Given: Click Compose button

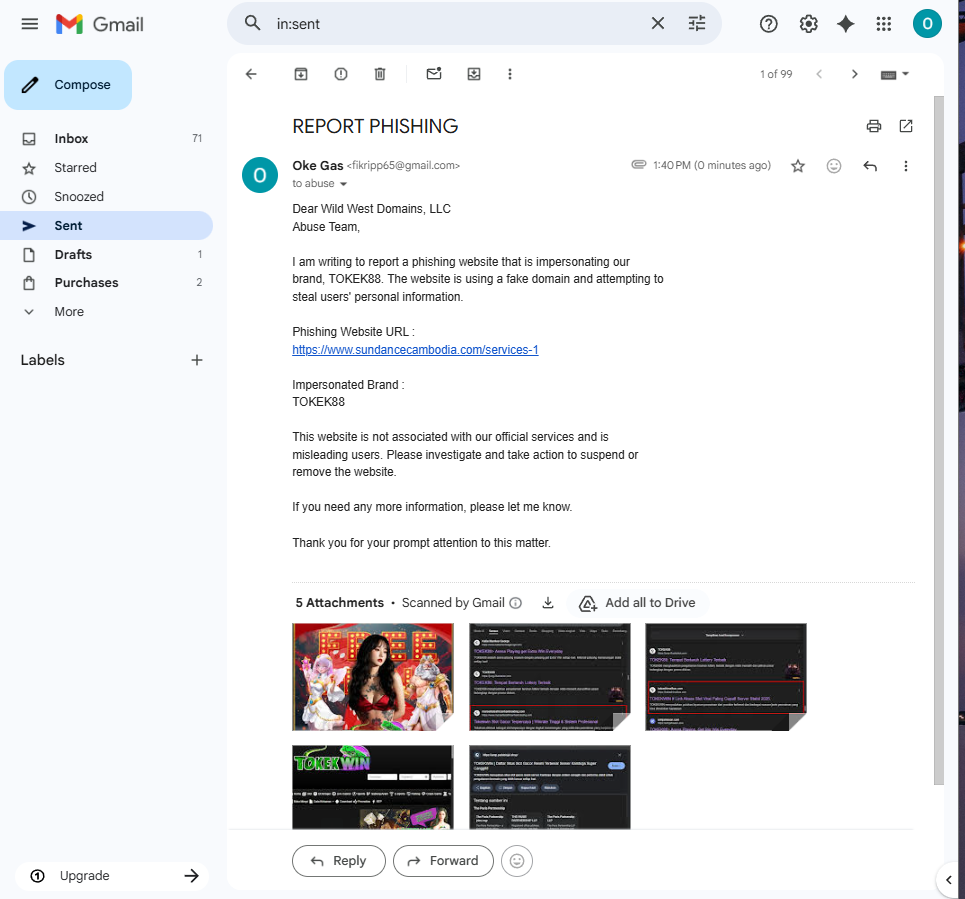Looking at the screenshot, I should pos(68,85).
